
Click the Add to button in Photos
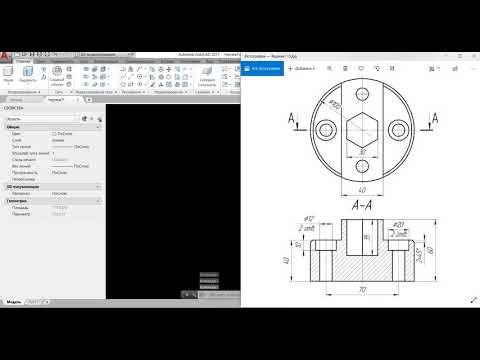[301, 68]
